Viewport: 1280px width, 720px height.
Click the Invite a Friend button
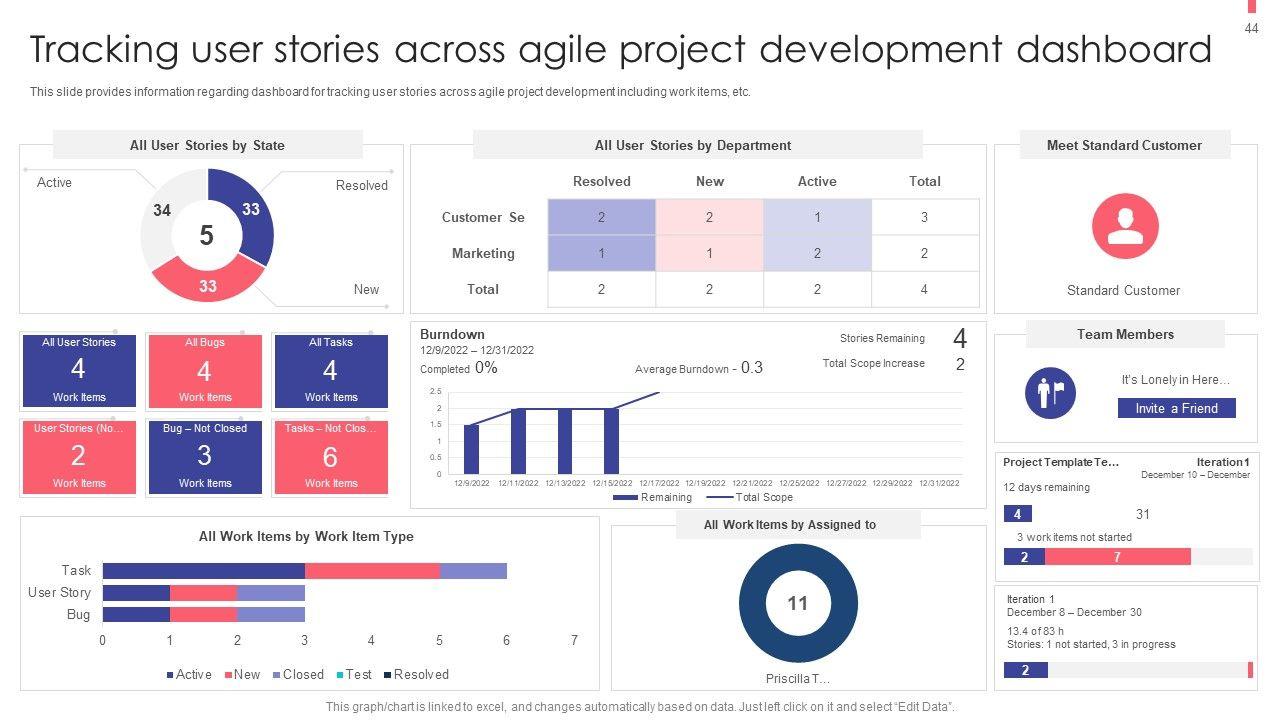pyautogui.click(x=1176, y=408)
